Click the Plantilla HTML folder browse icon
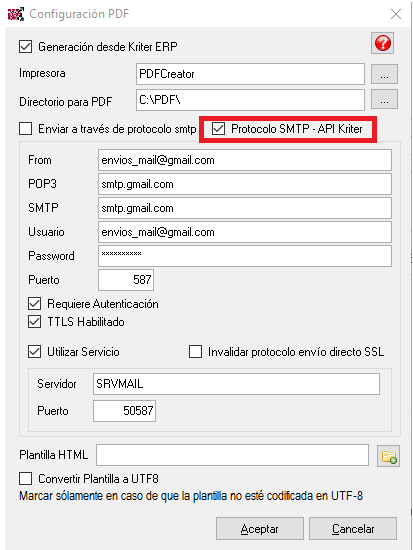 coord(388,456)
